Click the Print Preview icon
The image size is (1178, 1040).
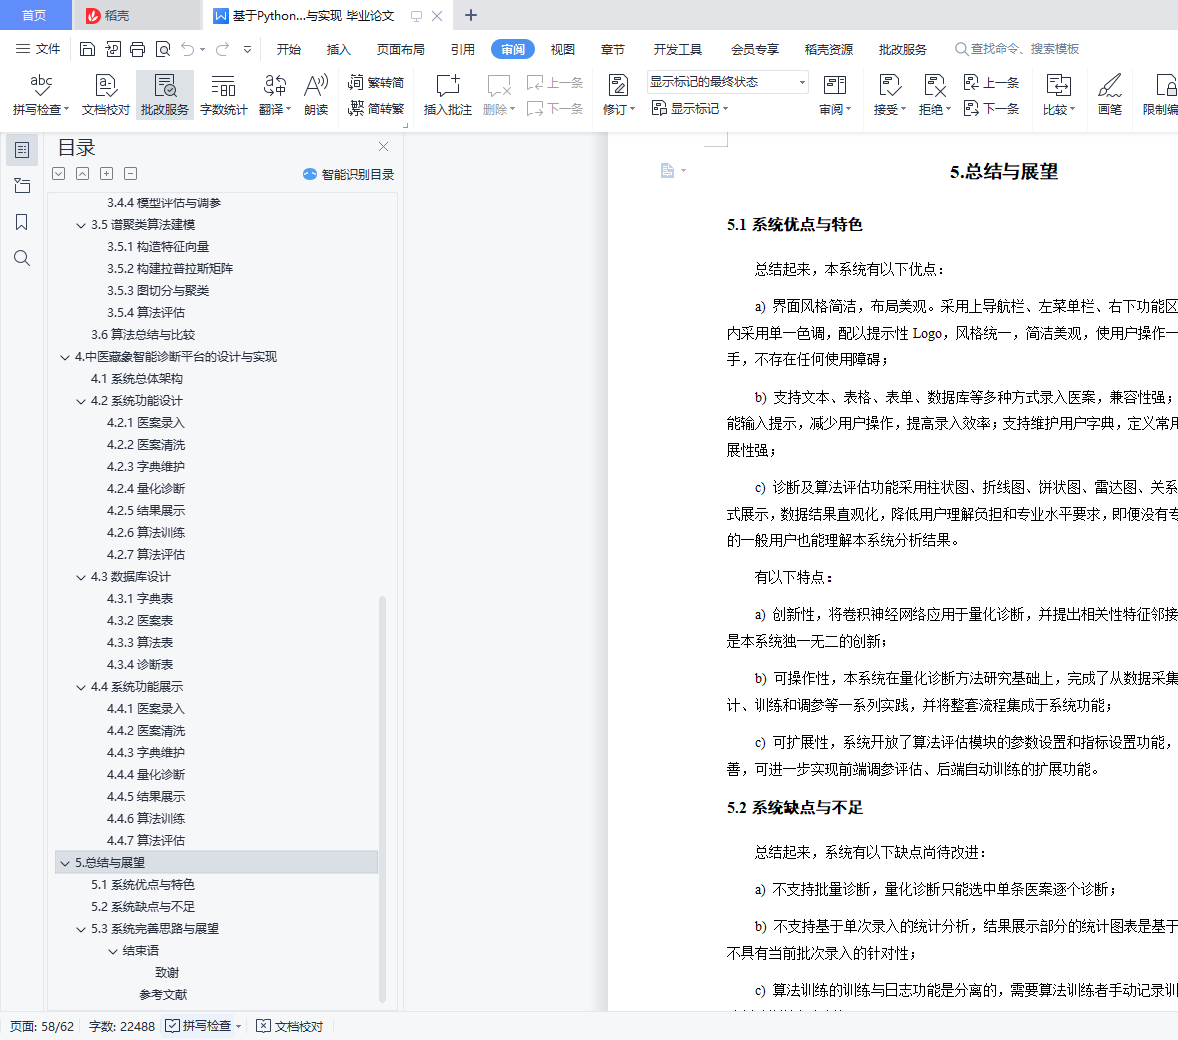tap(162, 49)
